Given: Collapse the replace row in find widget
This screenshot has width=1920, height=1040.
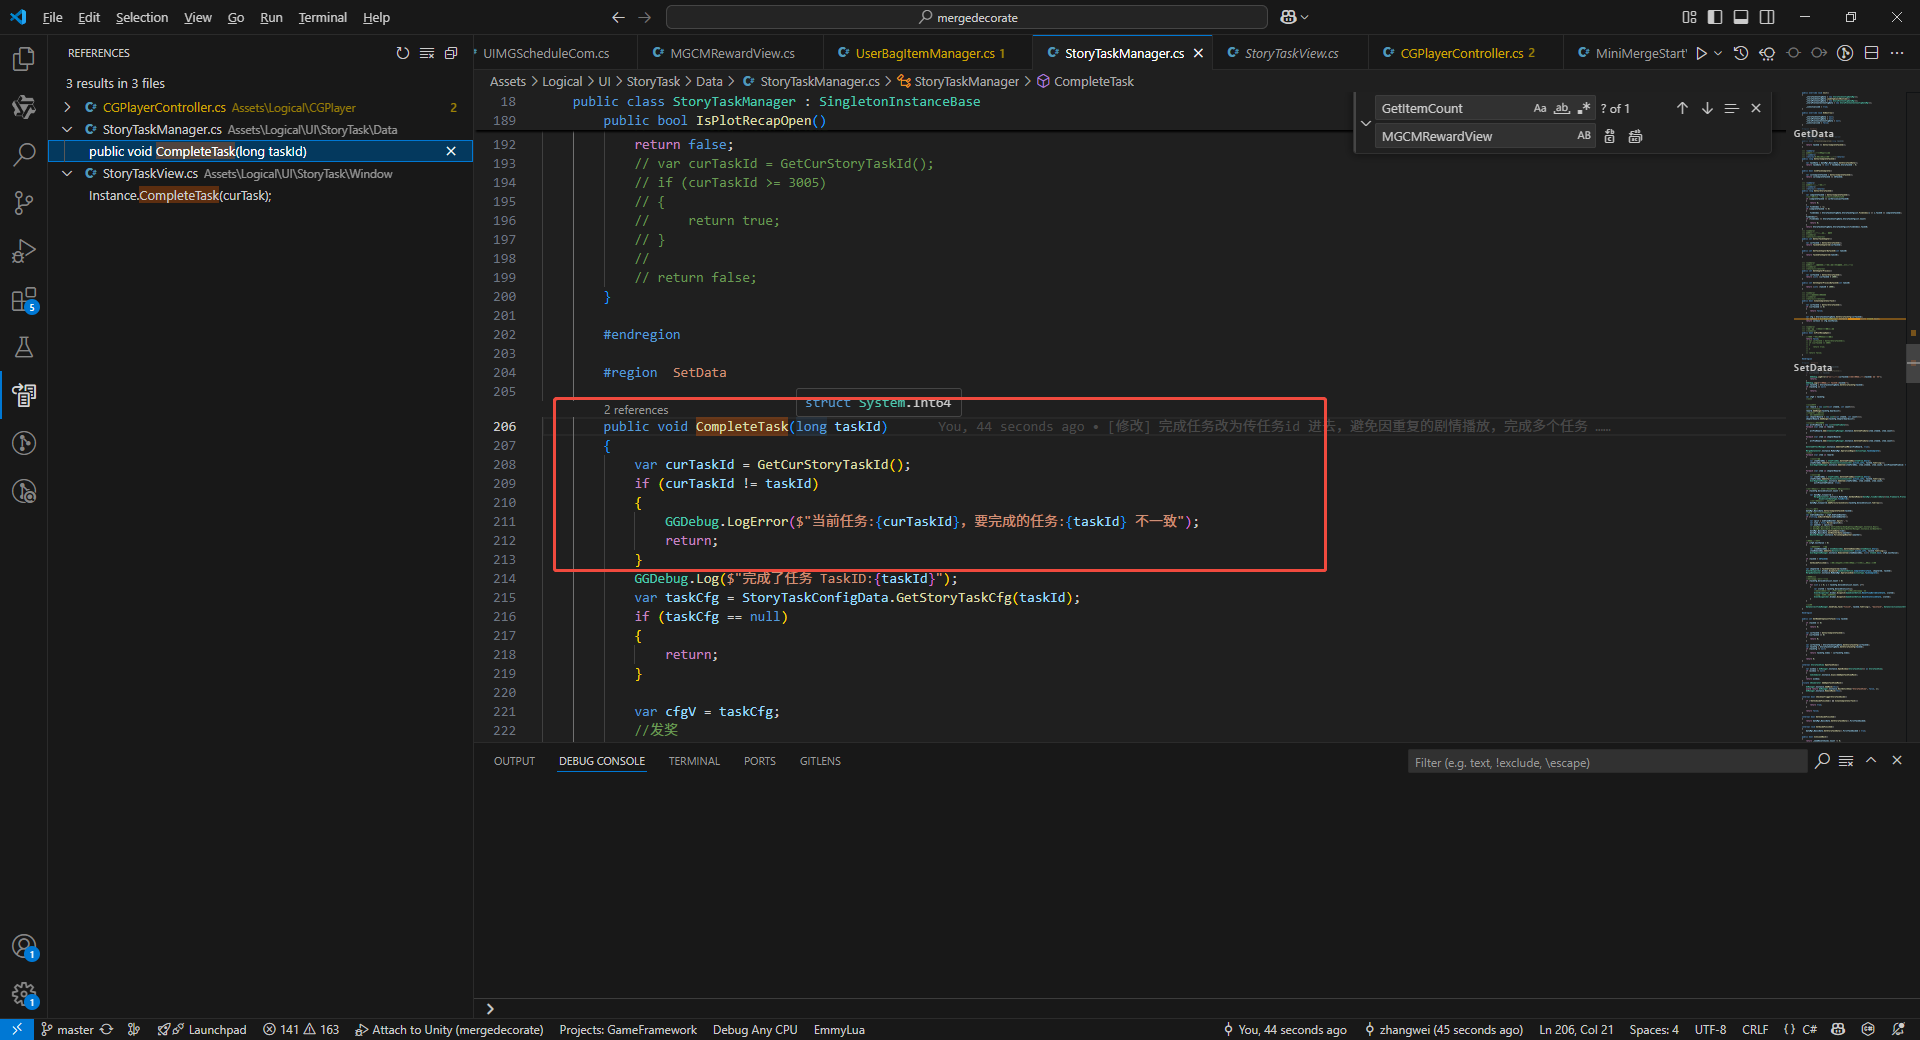Looking at the screenshot, I should click(x=1366, y=123).
